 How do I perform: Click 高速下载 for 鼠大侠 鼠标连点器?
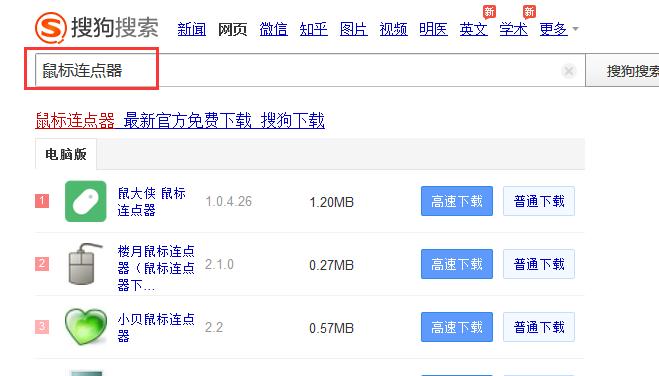pyautogui.click(x=457, y=201)
